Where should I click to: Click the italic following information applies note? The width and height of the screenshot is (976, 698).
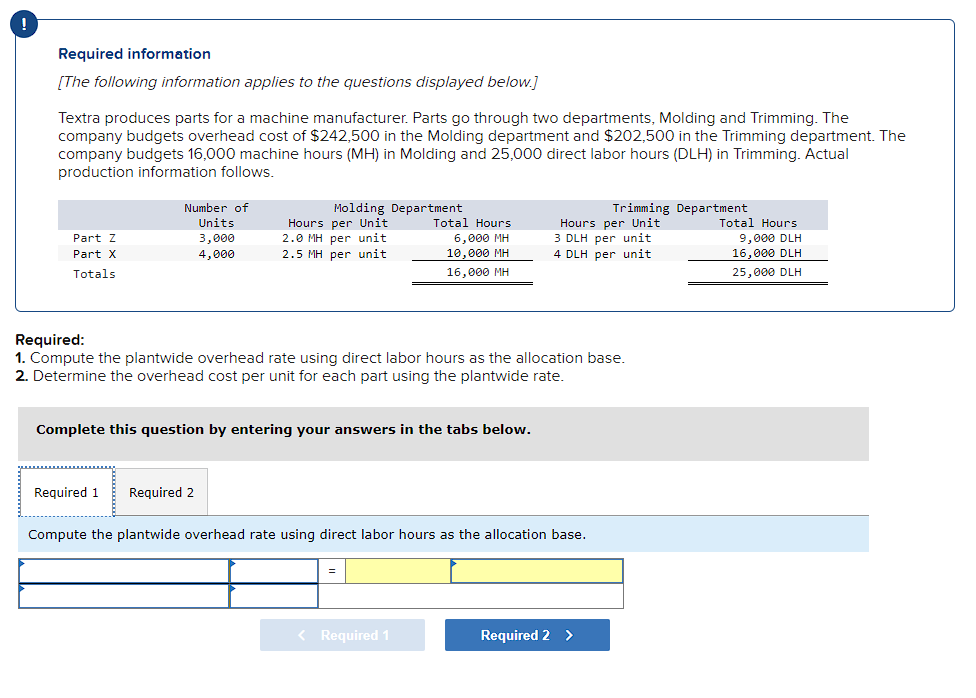pos(298,82)
